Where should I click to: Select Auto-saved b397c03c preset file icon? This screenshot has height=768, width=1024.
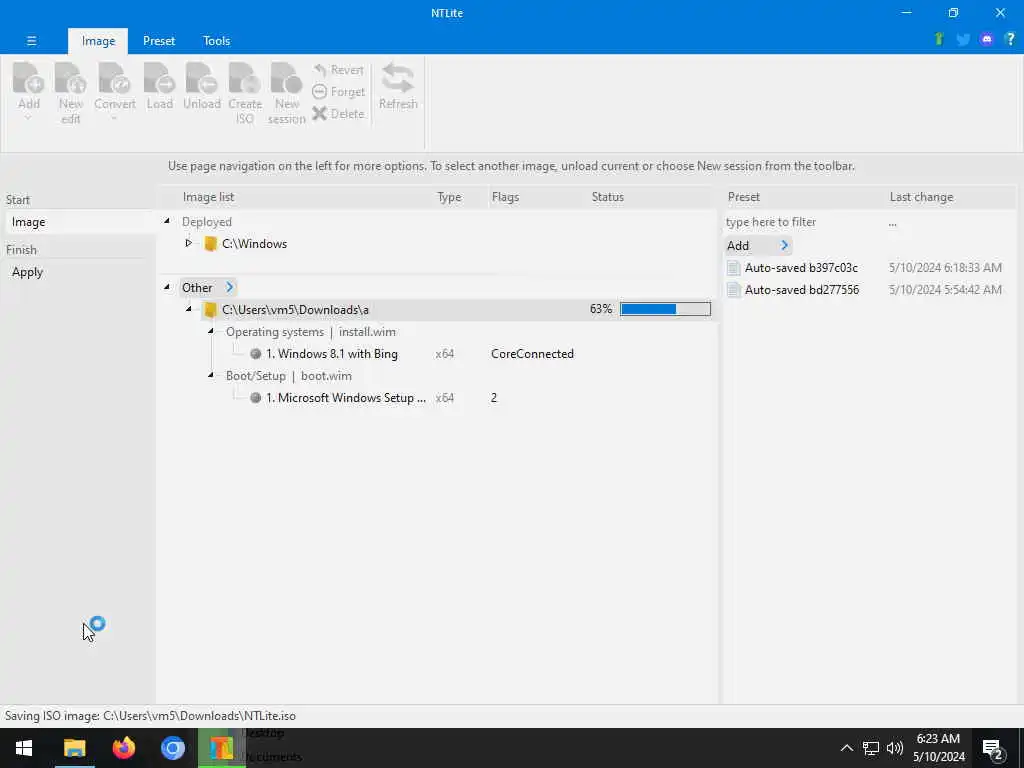pyautogui.click(x=733, y=268)
